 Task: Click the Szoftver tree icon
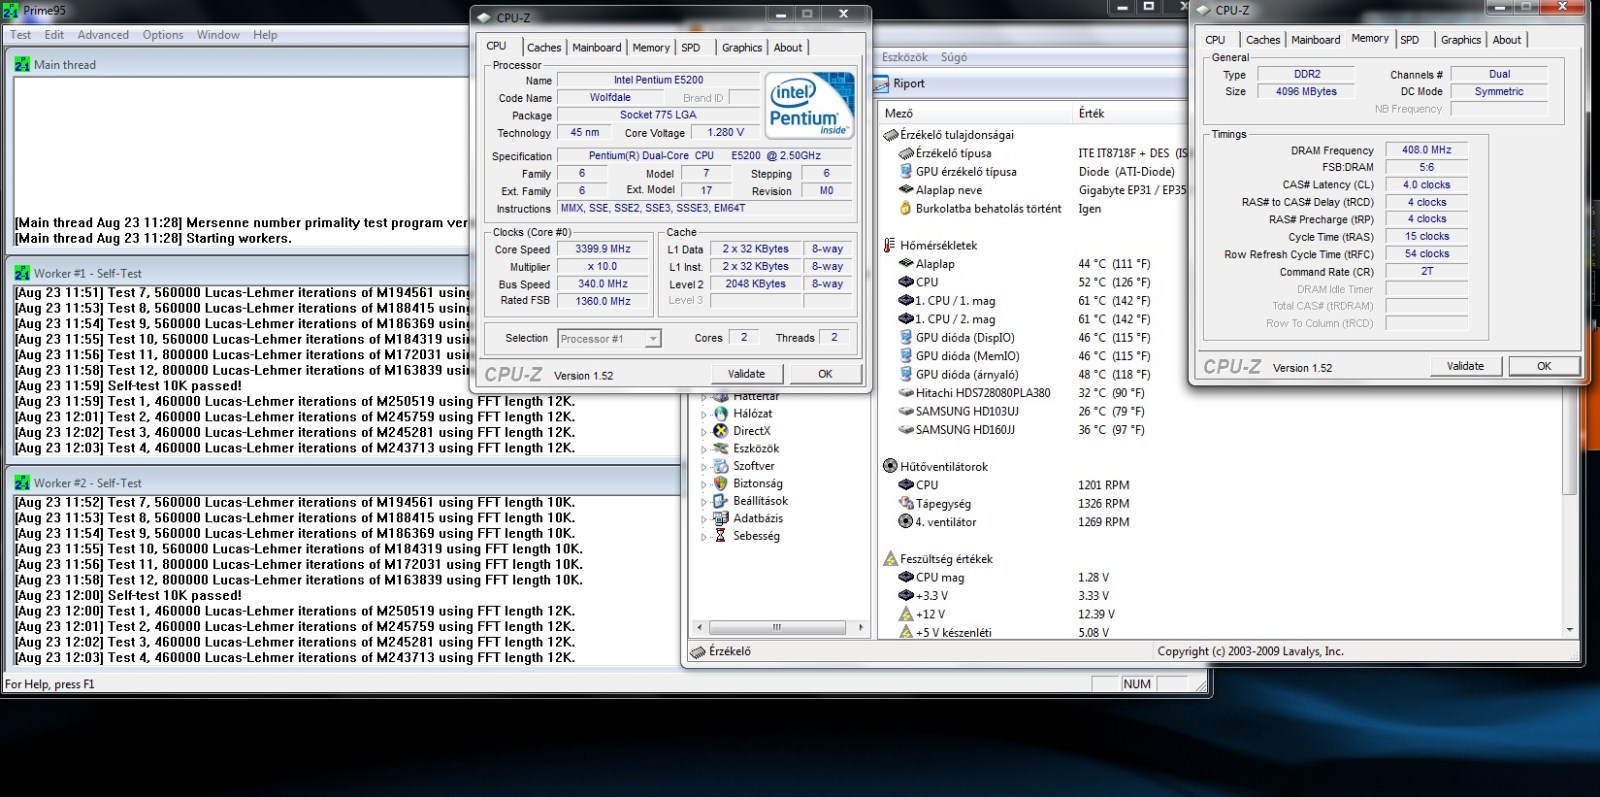click(x=720, y=466)
